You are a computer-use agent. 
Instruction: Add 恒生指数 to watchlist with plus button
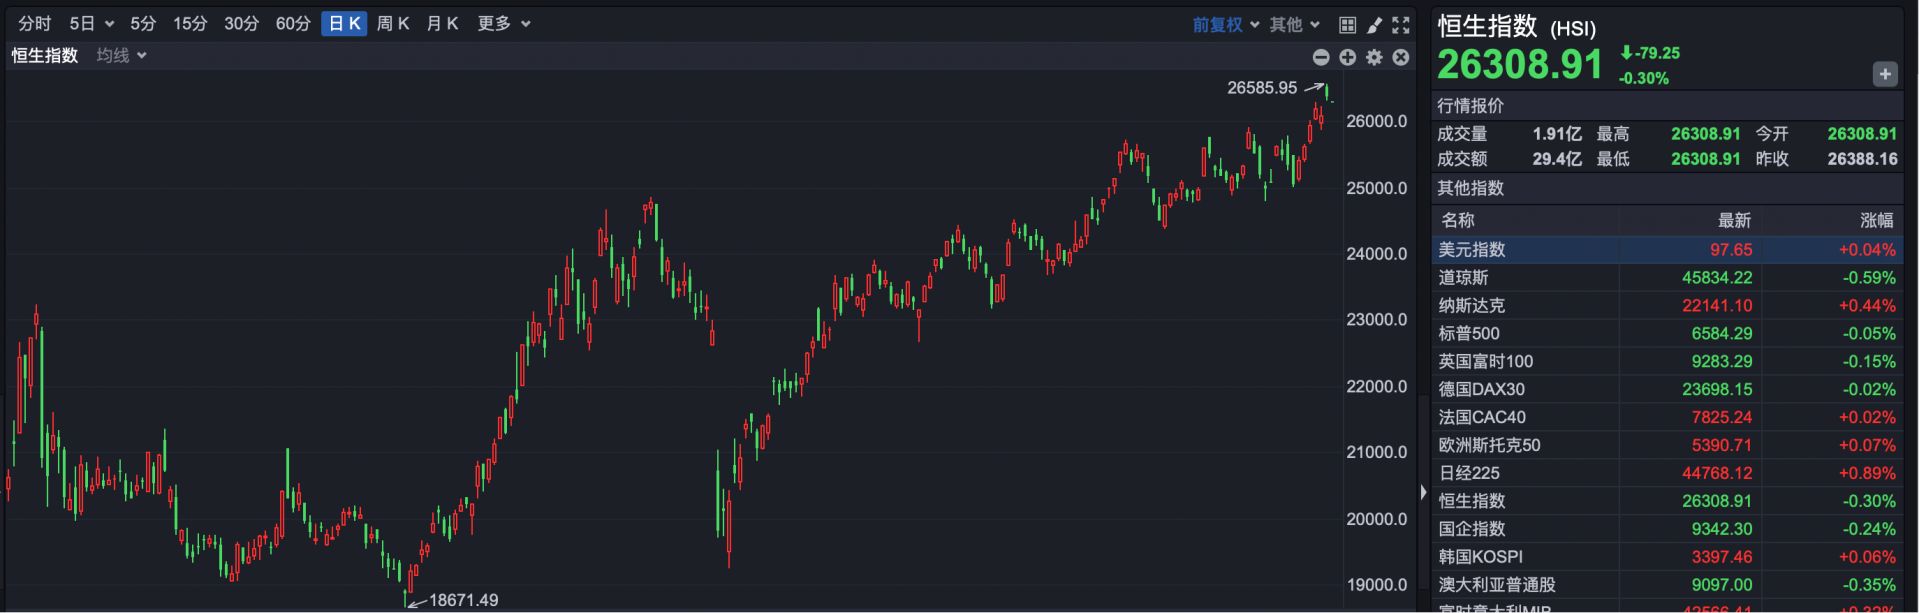pos(1884,74)
